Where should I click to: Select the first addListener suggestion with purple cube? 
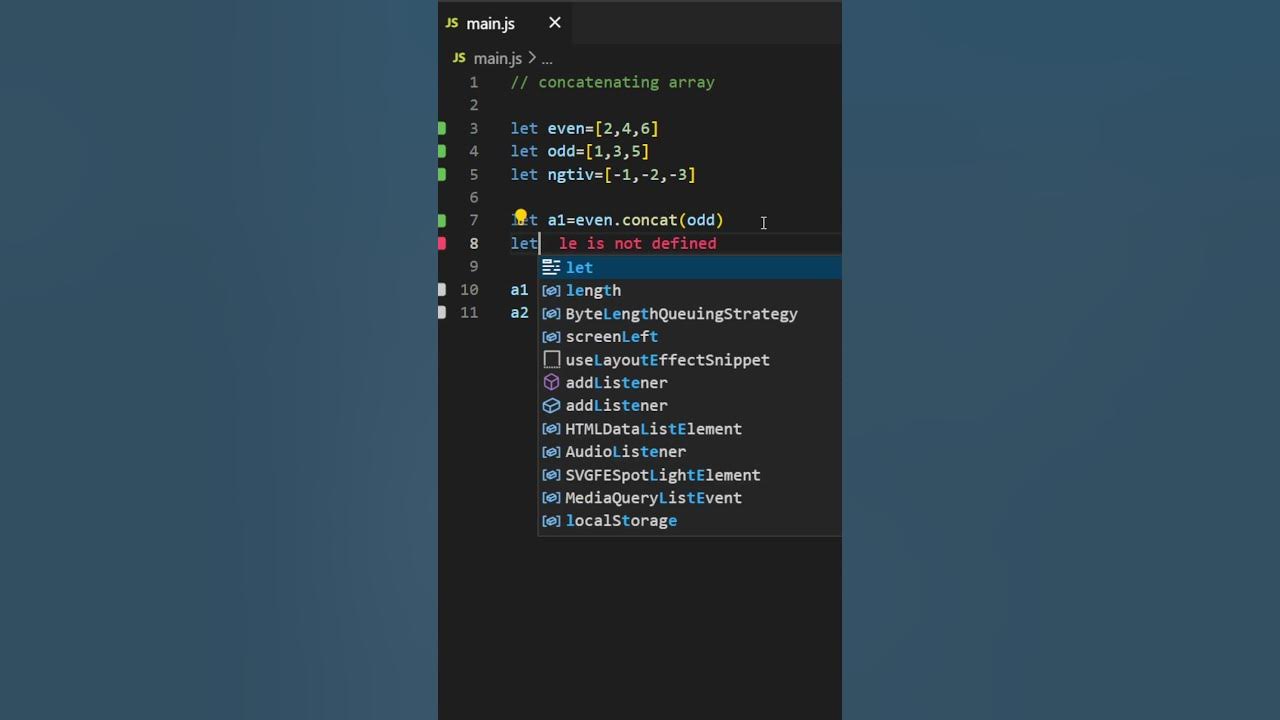(x=690, y=382)
